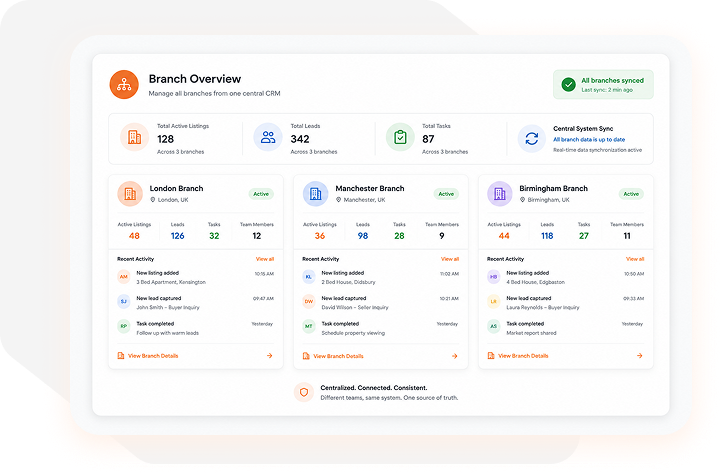Screen dimensions: 722x474
Task: Click the London Branch Active status badge
Action: (x=261, y=194)
